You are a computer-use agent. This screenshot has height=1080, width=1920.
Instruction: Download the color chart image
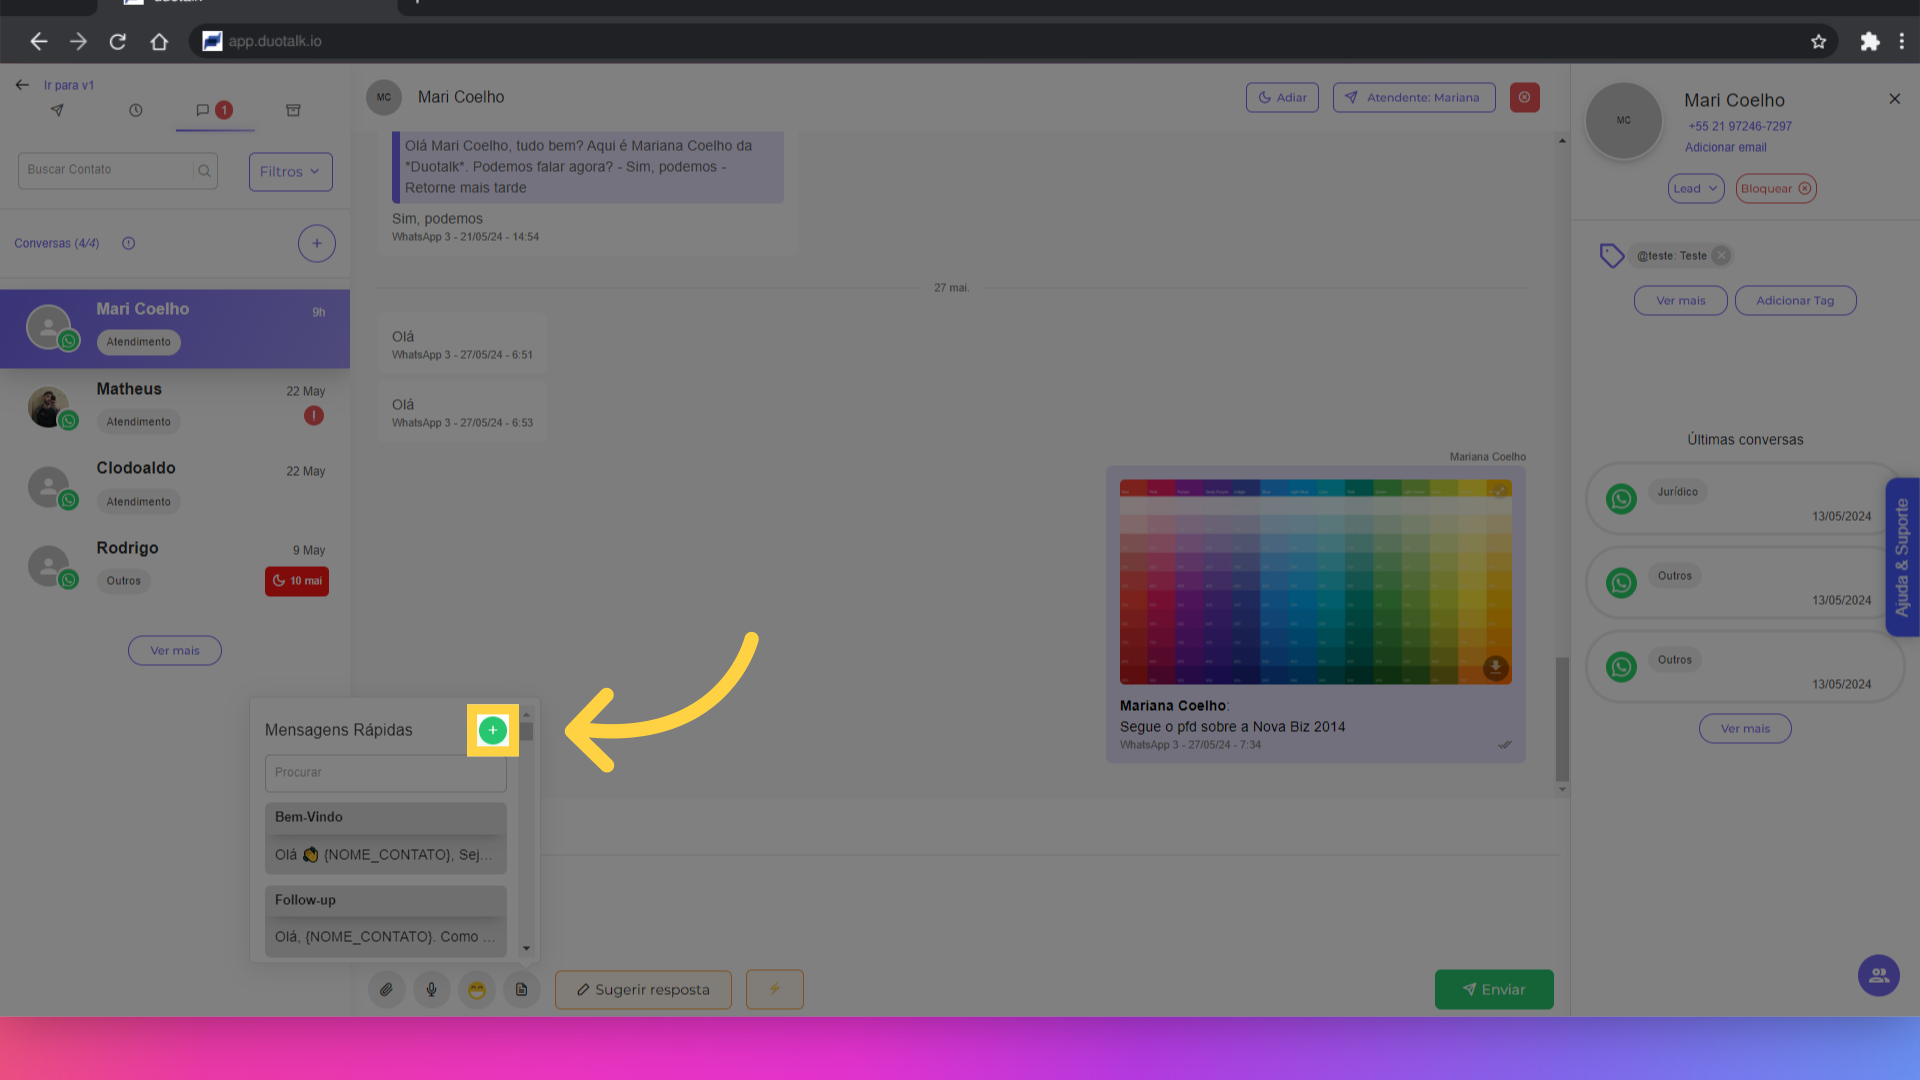coord(1495,667)
